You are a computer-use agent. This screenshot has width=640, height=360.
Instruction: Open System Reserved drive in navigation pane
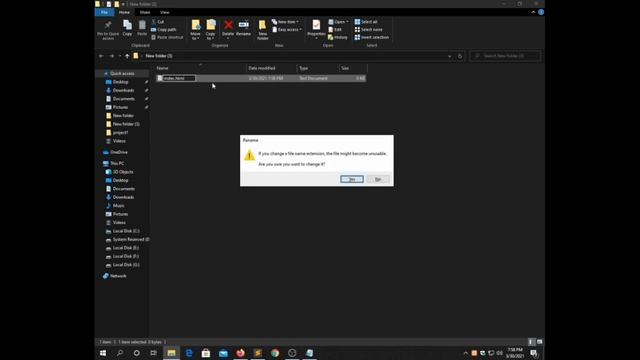131,240
